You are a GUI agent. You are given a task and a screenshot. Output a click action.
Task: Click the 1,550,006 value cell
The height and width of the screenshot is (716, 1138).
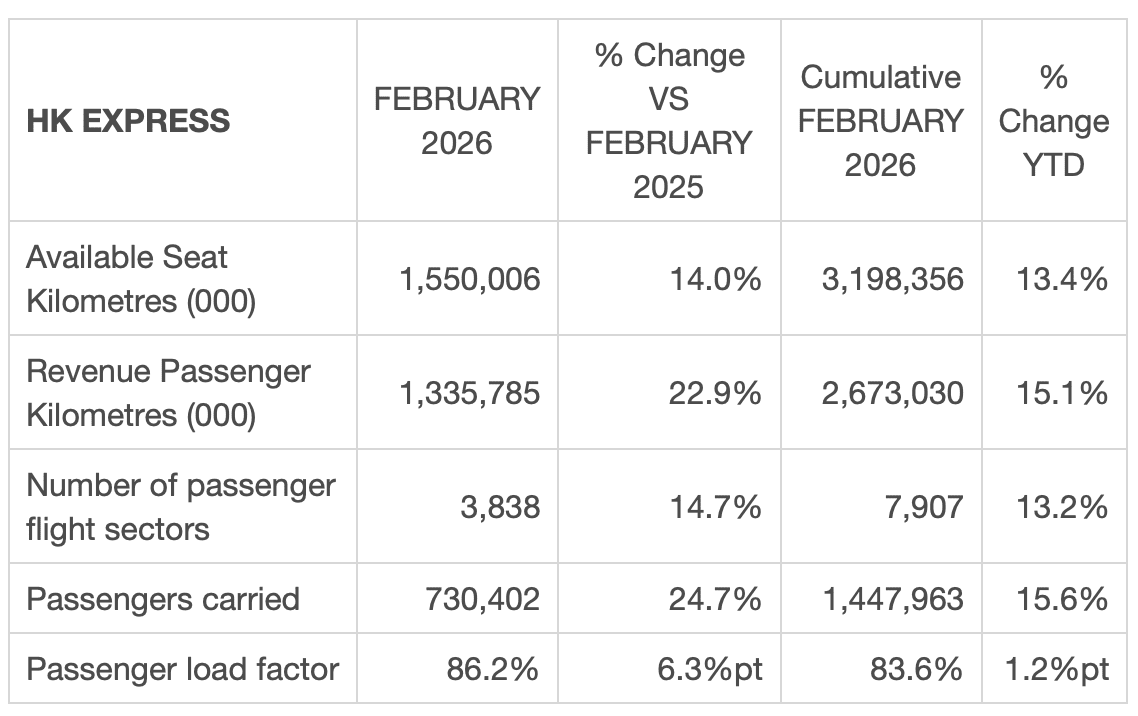(470, 279)
